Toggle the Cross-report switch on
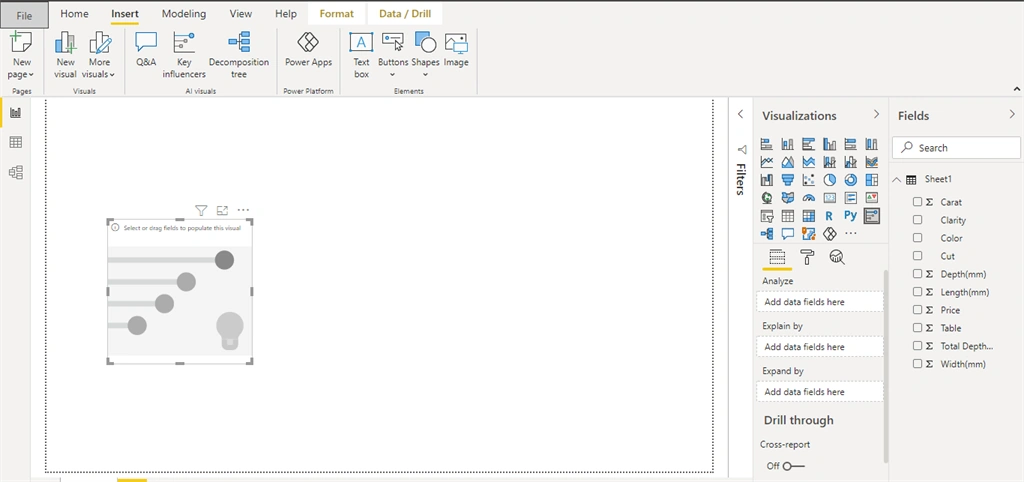 pos(793,466)
